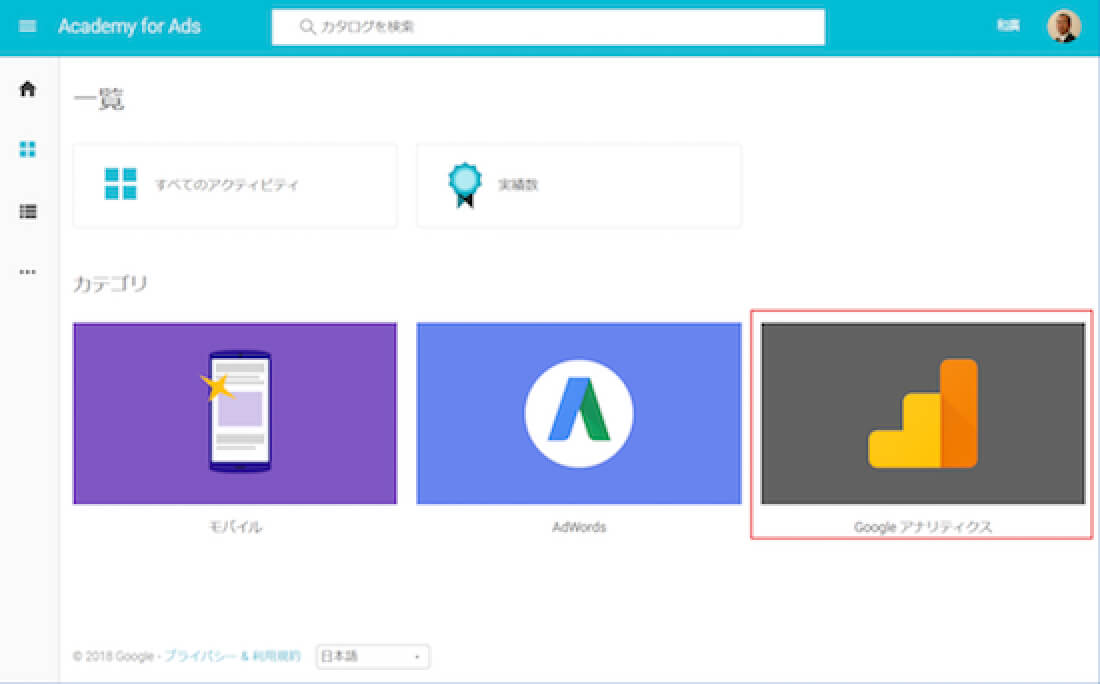Open the achievements badge card

(x=579, y=185)
